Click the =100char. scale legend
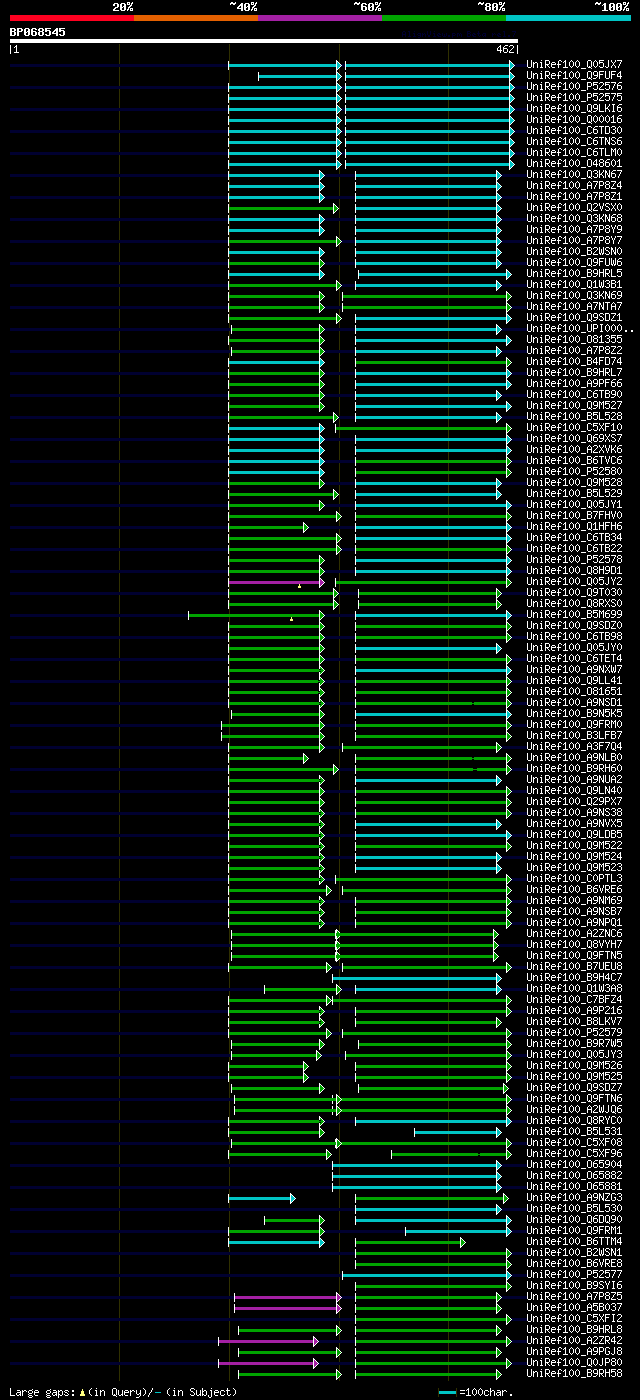Image resolution: width=640 pixels, height=1400 pixels. 476,1392
